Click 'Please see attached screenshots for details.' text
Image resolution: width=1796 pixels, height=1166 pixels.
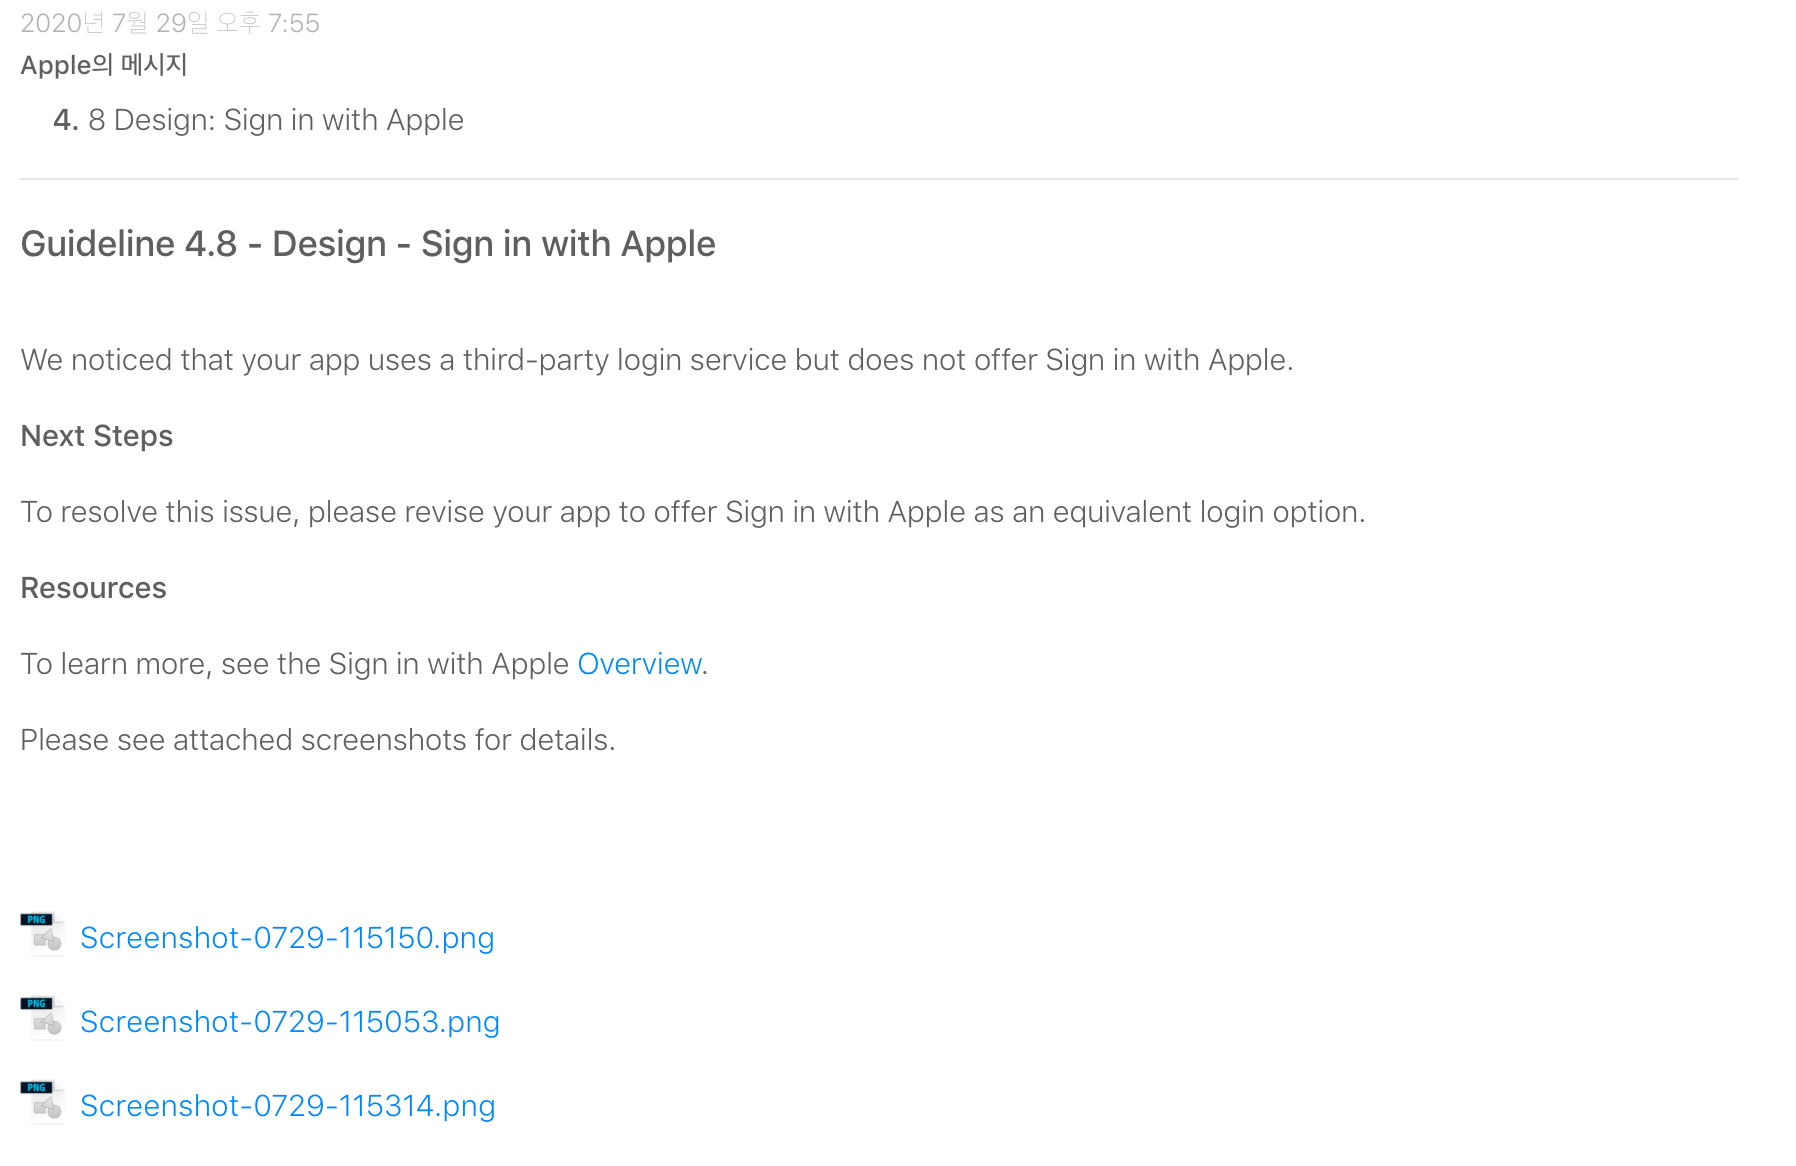[x=318, y=740]
